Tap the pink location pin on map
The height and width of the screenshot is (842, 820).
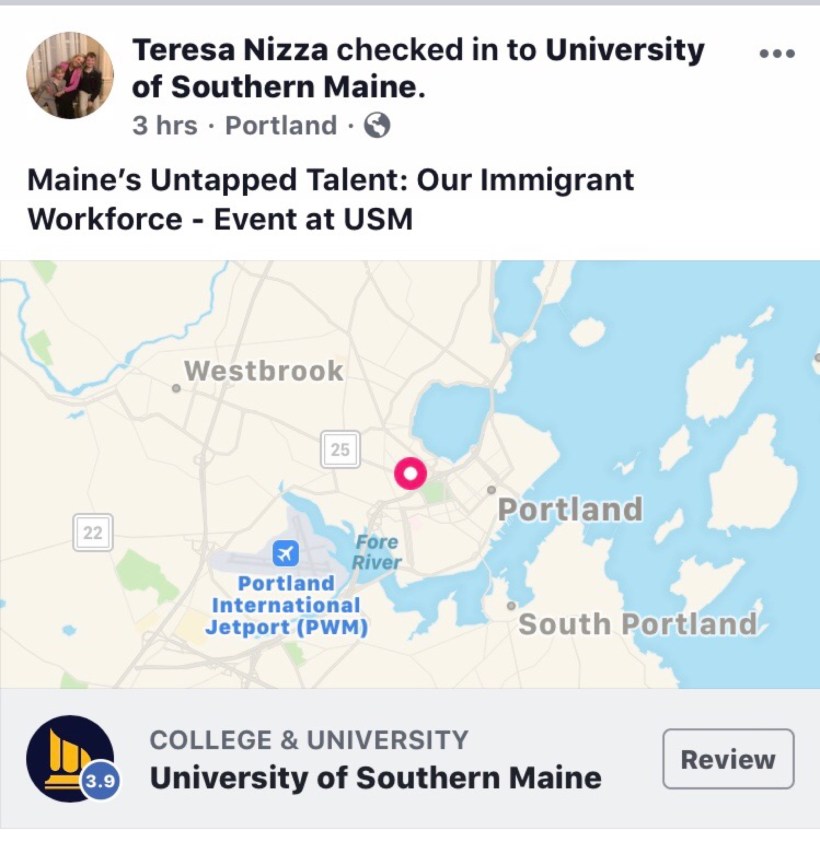pos(410,473)
